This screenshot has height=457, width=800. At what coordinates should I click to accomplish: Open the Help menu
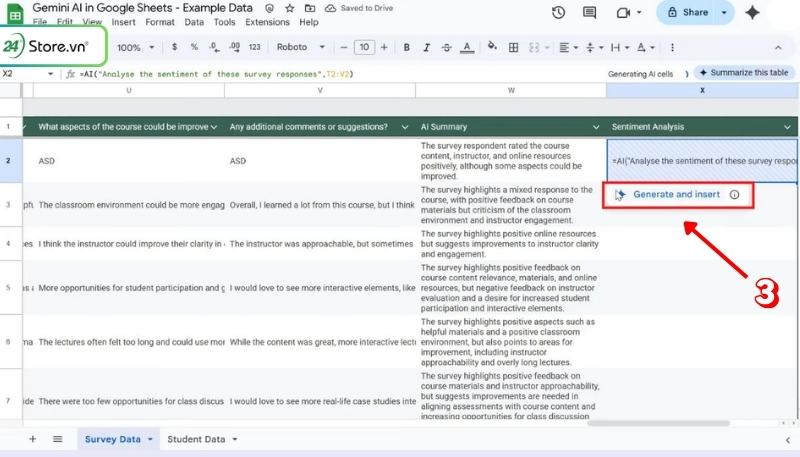tap(309, 22)
